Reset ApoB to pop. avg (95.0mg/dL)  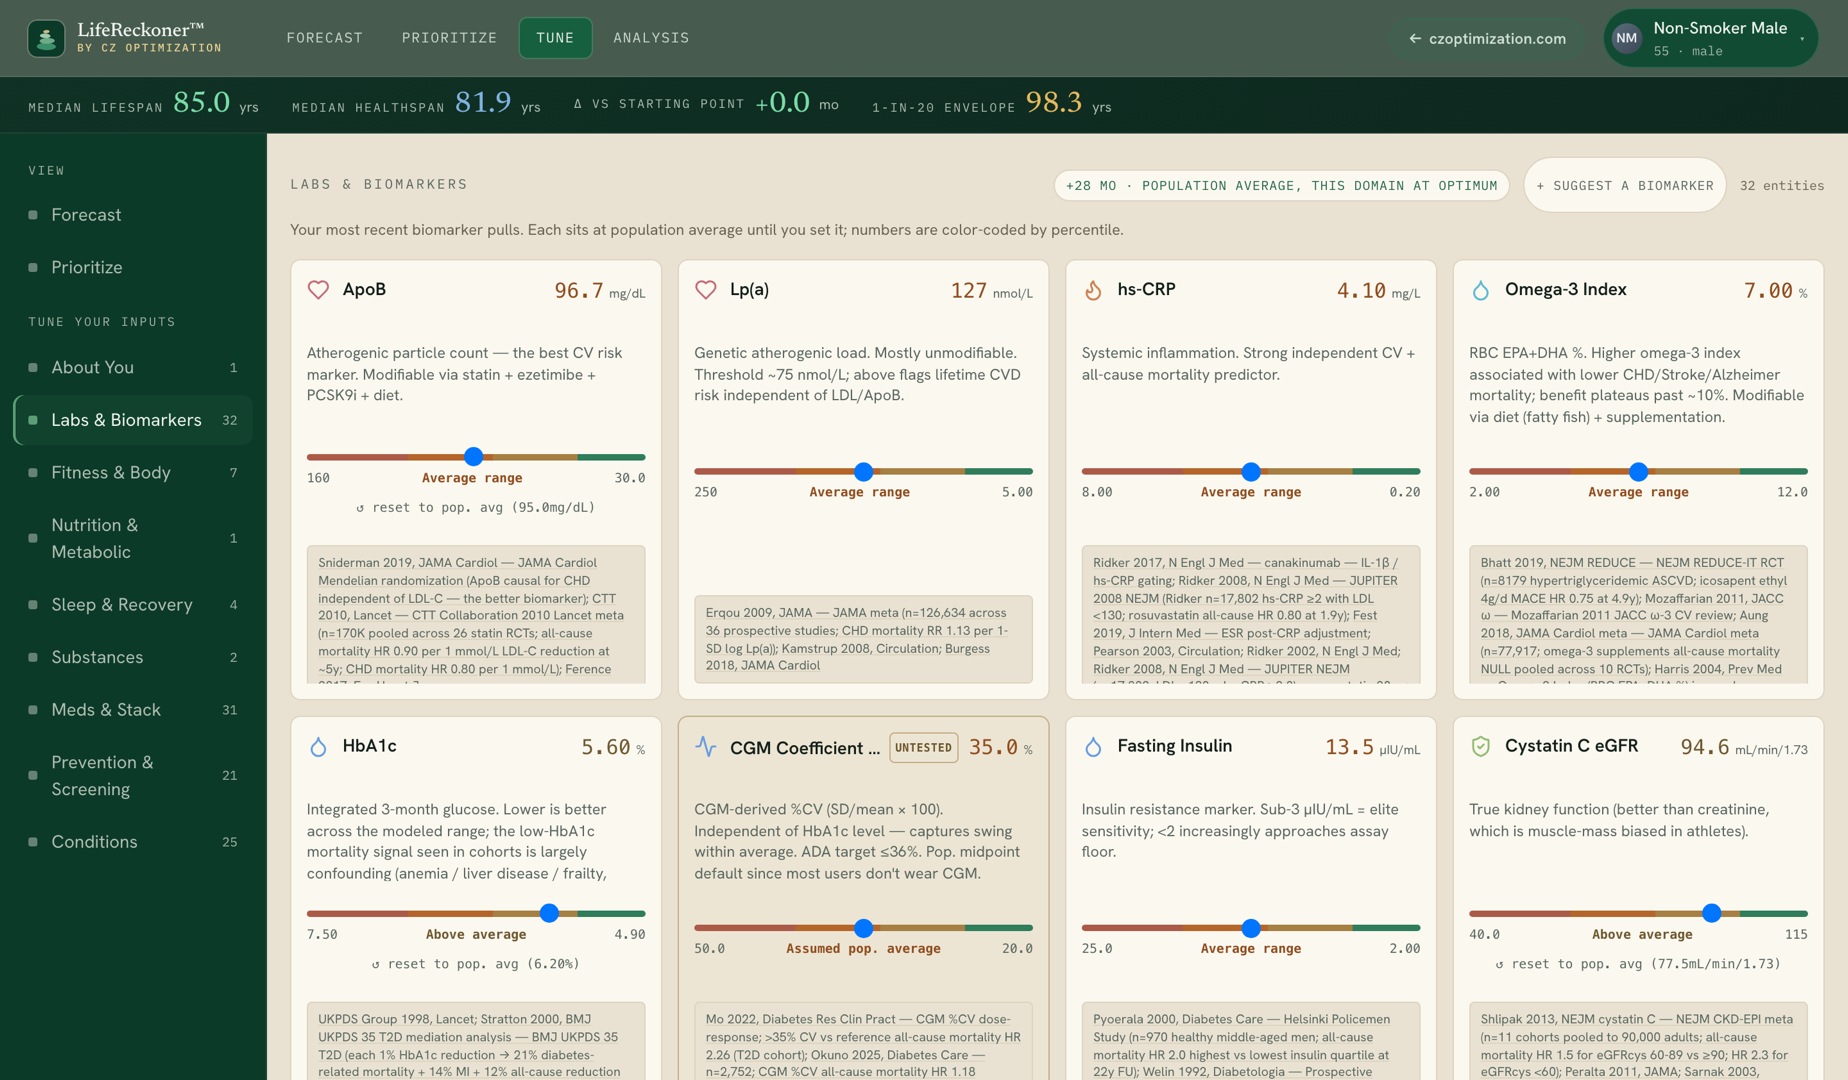(476, 507)
